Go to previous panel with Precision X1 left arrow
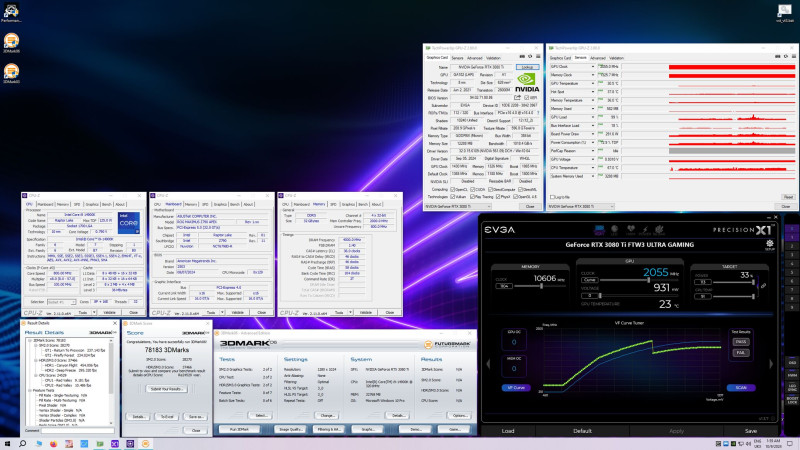Screen dimensions: 800x450 (488, 364)
